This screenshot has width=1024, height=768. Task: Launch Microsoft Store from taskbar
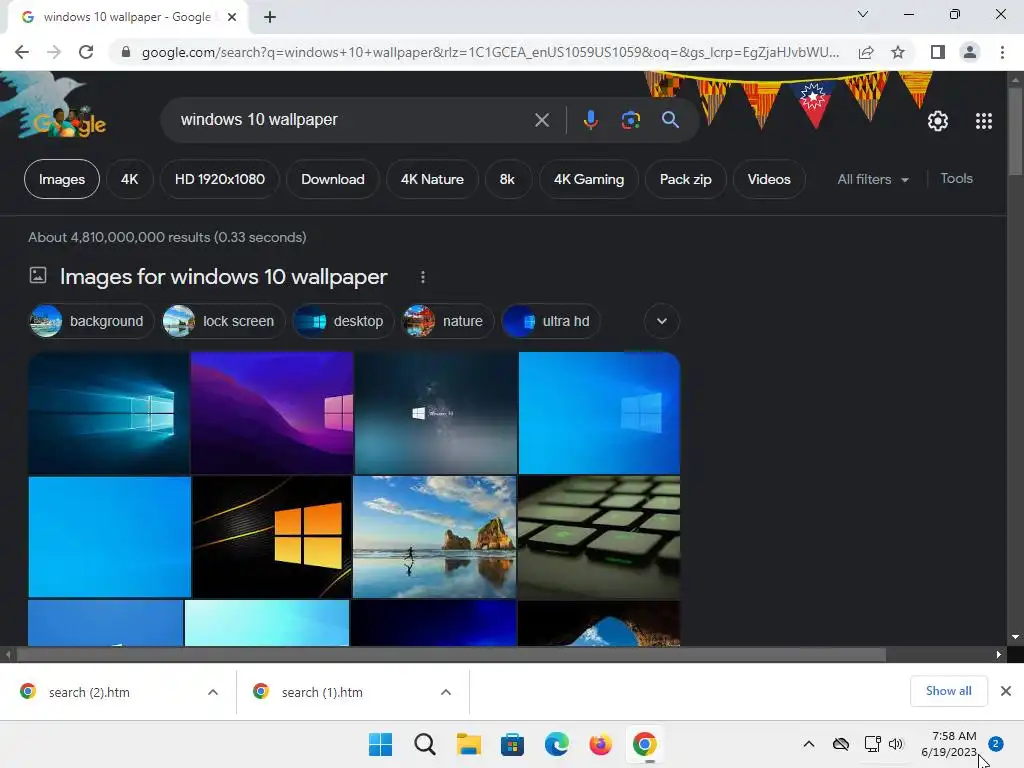click(x=513, y=744)
